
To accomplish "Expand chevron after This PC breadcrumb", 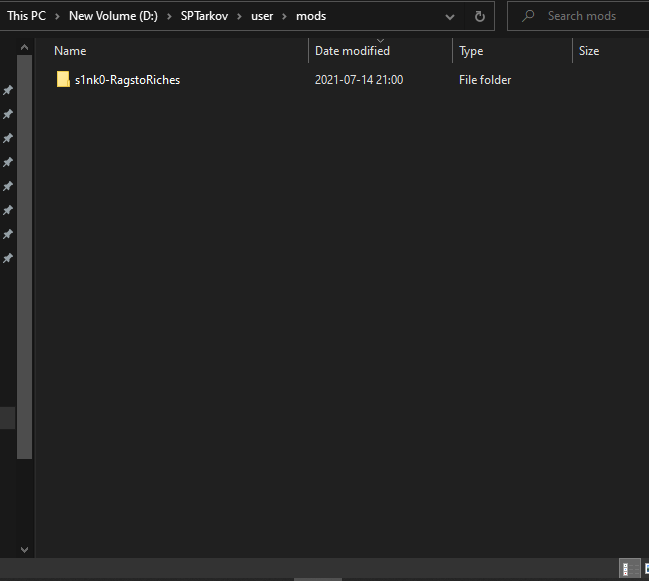I will pyautogui.click(x=58, y=17).
